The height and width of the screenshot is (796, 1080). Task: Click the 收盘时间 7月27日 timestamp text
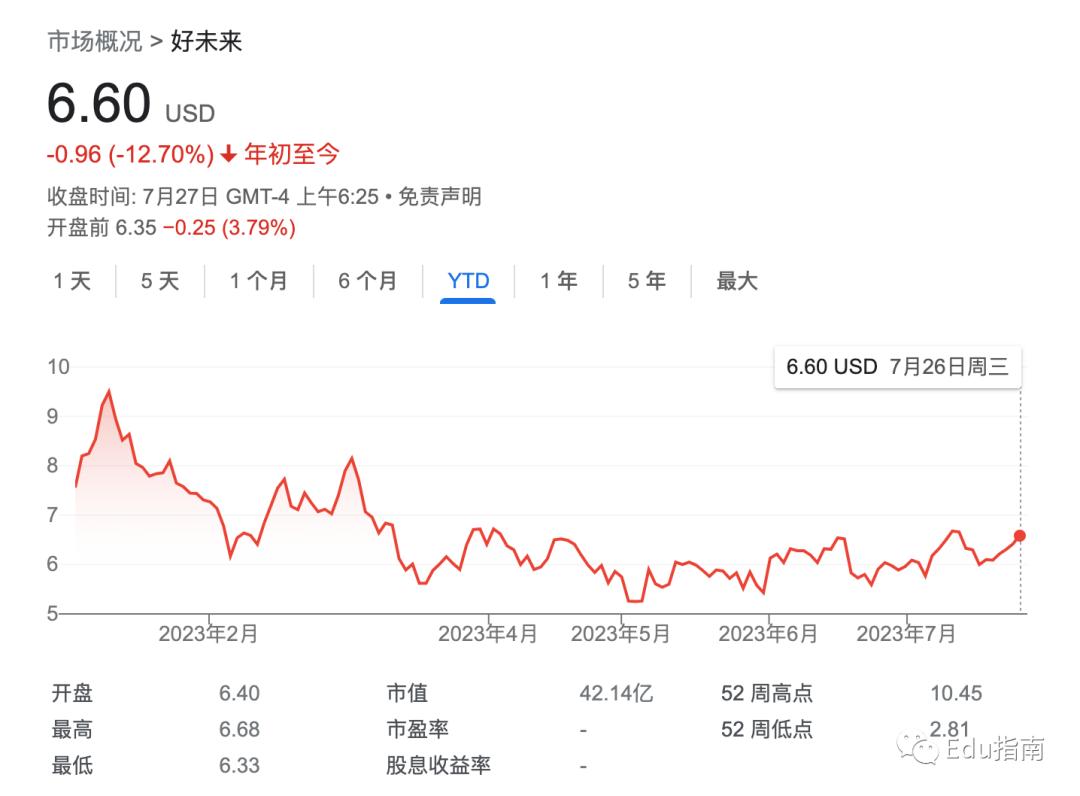[x=213, y=197]
